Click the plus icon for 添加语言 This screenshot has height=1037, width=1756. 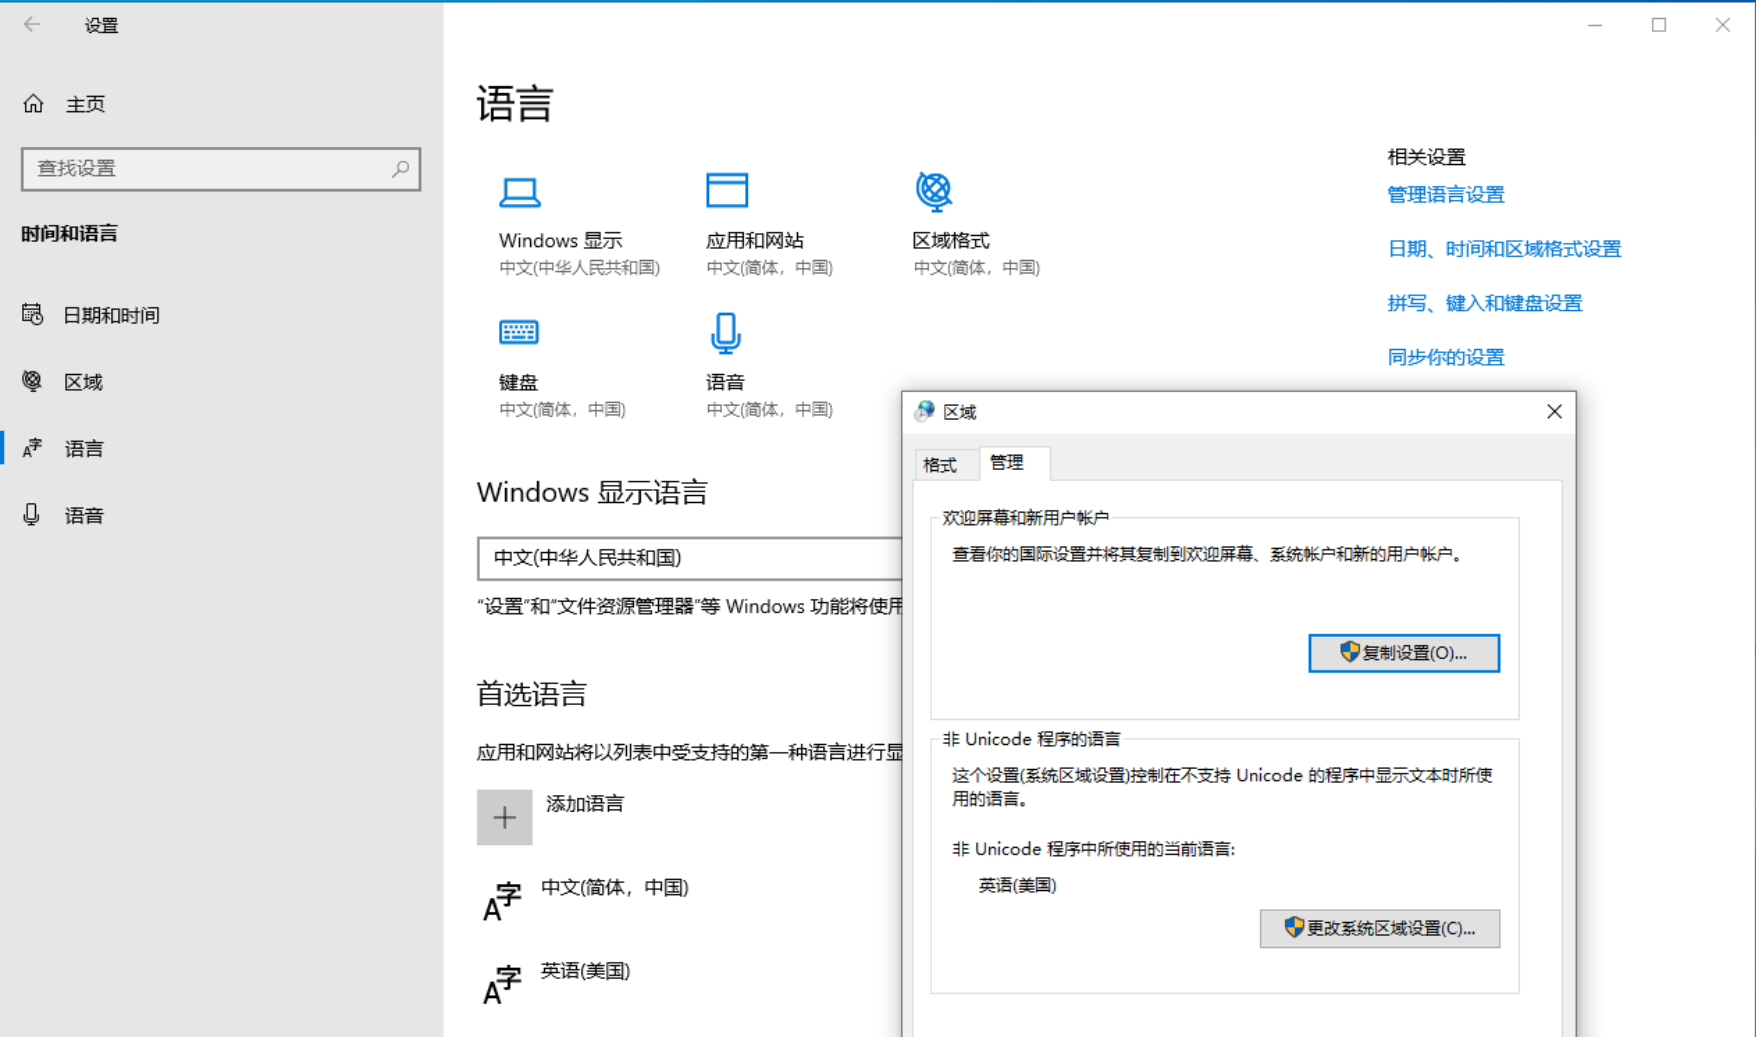(x=504, y=817)
